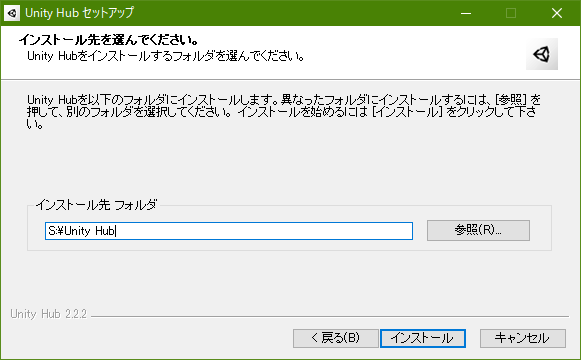Screen dimensions: 581x360
Task: Click the インストール先 フォルダ group label
Action: tap(96, 204)
